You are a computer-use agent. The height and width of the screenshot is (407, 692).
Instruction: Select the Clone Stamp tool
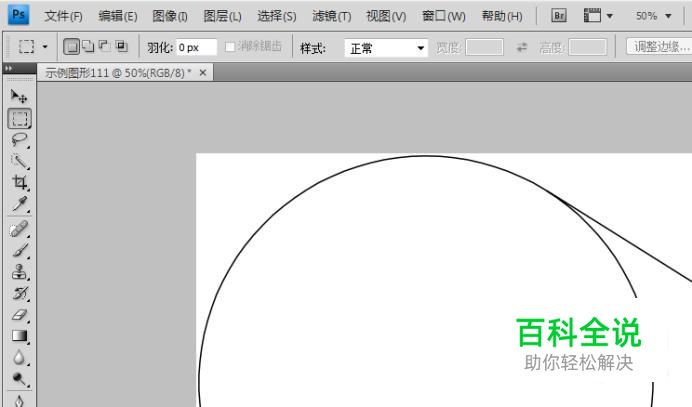[x=19, y=272]
